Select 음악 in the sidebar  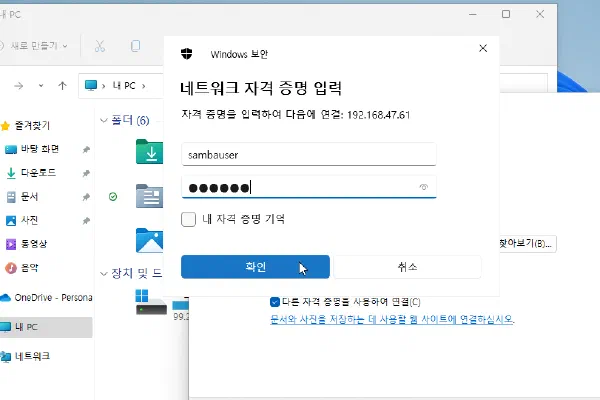tap(29, 268)
